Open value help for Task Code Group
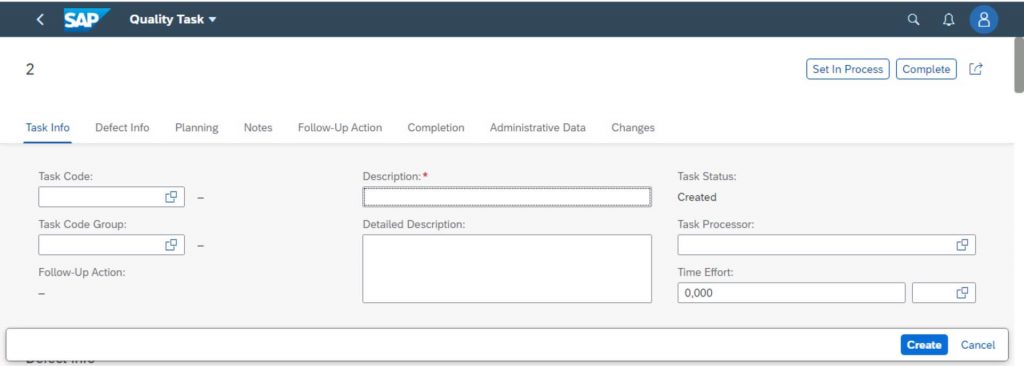Screen dimensions: 1024x366 coord(171,244)
